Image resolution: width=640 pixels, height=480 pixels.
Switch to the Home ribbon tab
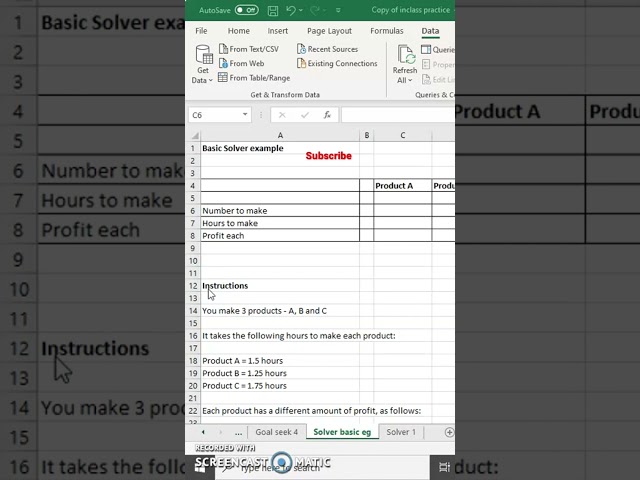[239, 31]
